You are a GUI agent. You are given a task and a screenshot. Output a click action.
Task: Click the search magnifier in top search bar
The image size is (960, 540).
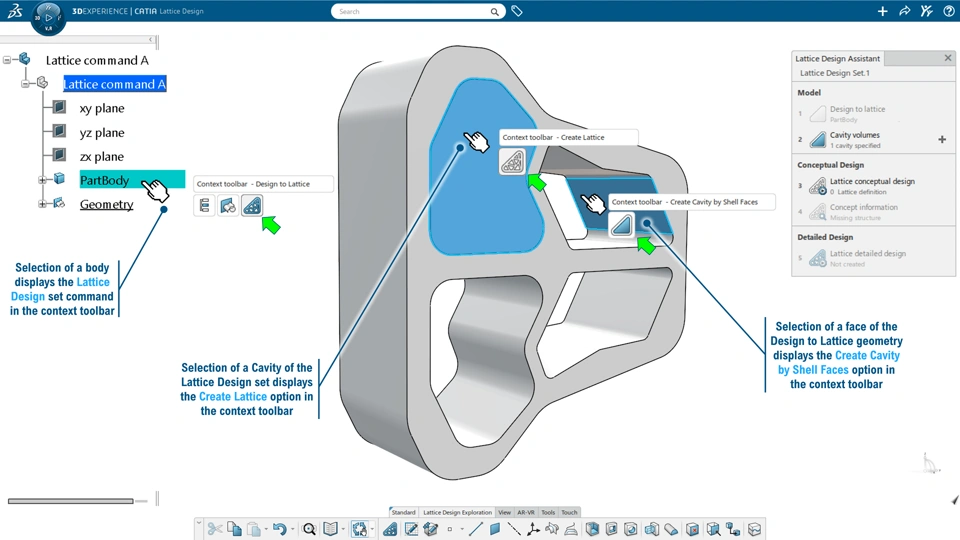click(x=494, y=12)
